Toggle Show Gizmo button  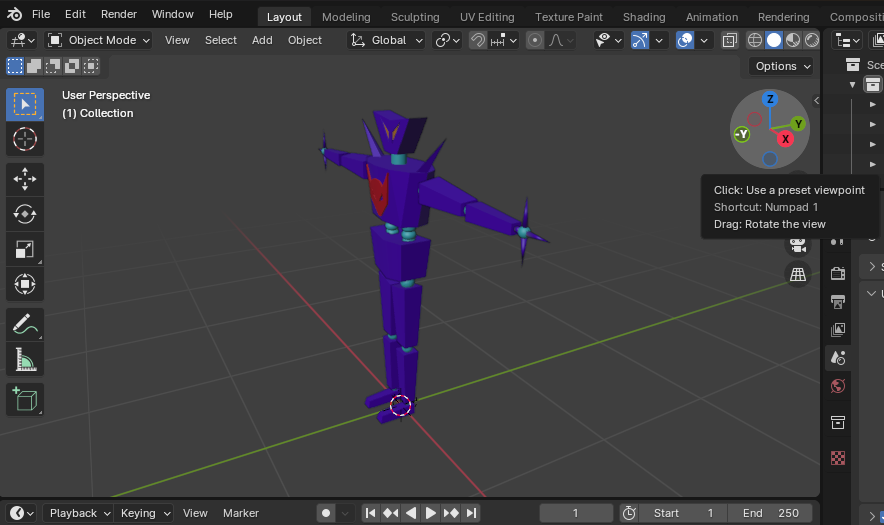640,40
